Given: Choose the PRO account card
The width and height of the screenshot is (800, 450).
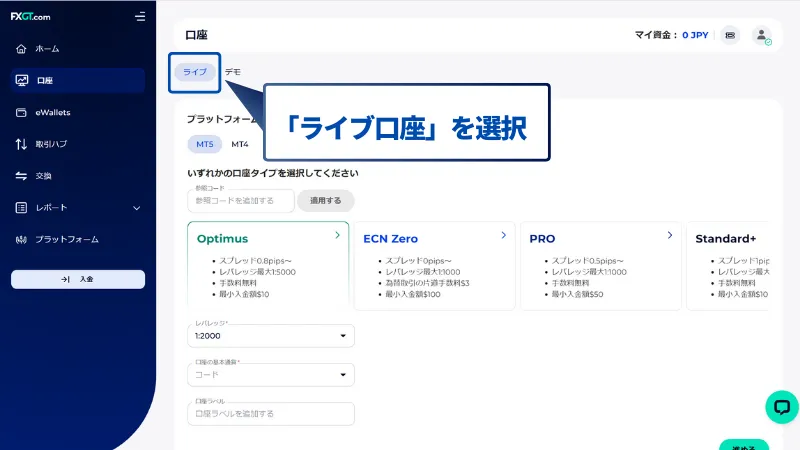Looking at the screenshot, I should pyautogui.click(x=601, y=265).
